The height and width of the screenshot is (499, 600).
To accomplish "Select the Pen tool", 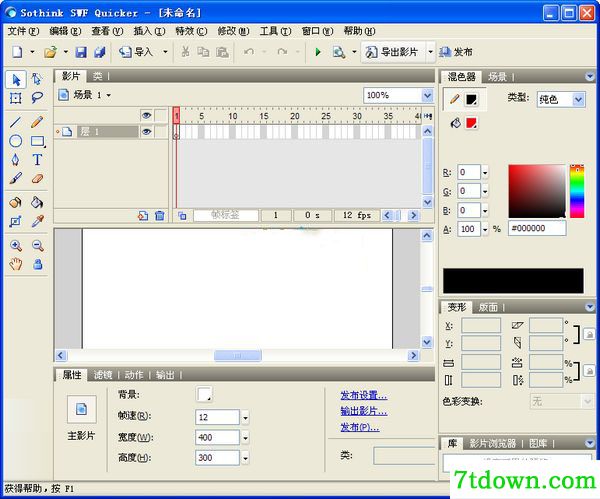I will pos(16,160).
